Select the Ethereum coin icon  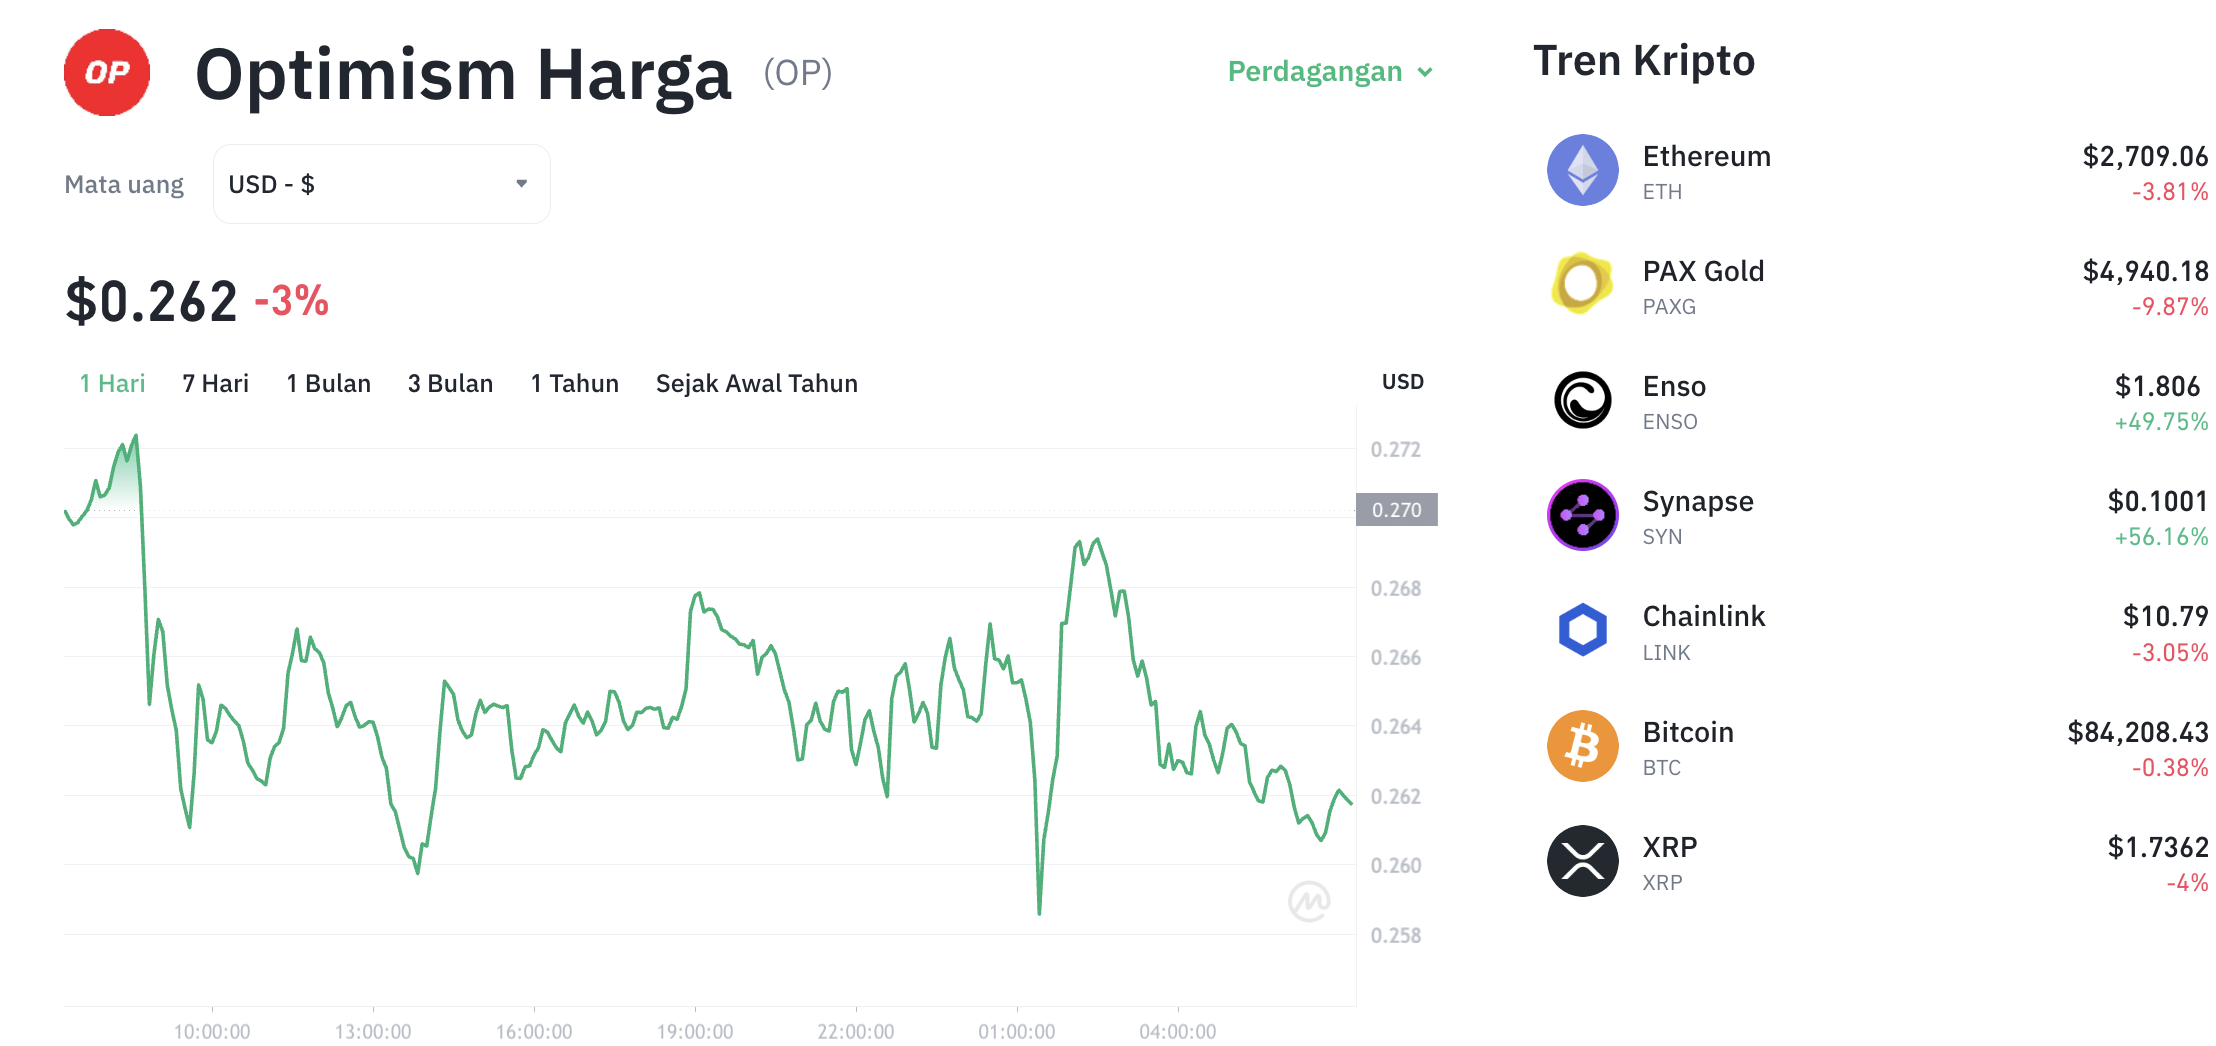(x=1583, y=170)
